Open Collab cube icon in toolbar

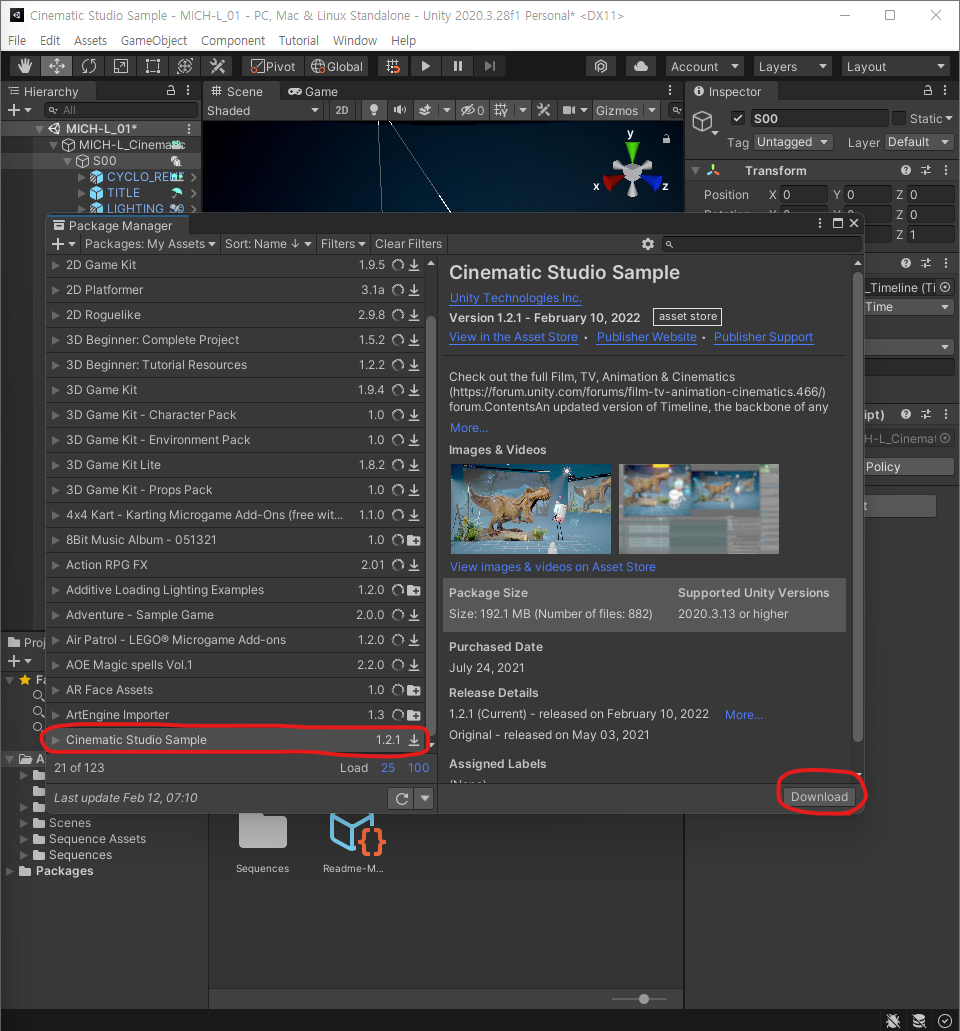(600, 66)
